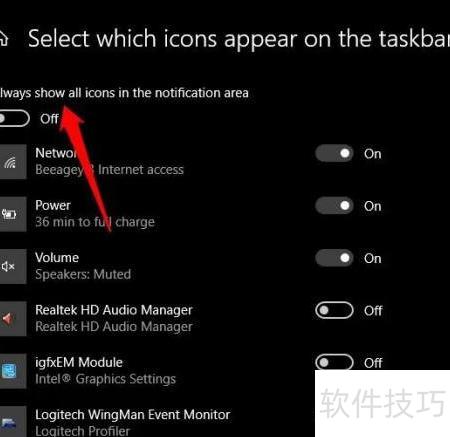Click Realtek HD Audio Manager title text
The height and width of the screenshot is (437, 450).
(x=114, y=310)
